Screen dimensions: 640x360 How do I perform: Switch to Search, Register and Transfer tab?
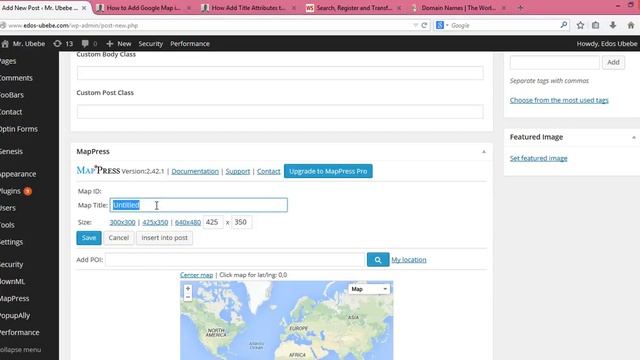[x=353, y=8]
